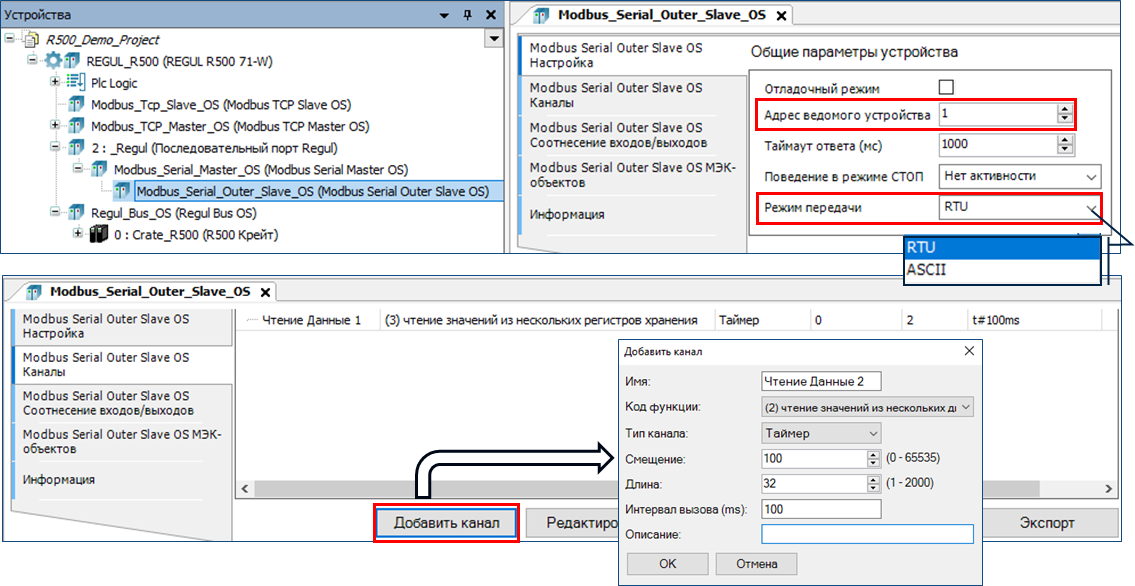Confirm the dialog with the OK button
This screenshot has height=586, width=1135.
(667, 563)
